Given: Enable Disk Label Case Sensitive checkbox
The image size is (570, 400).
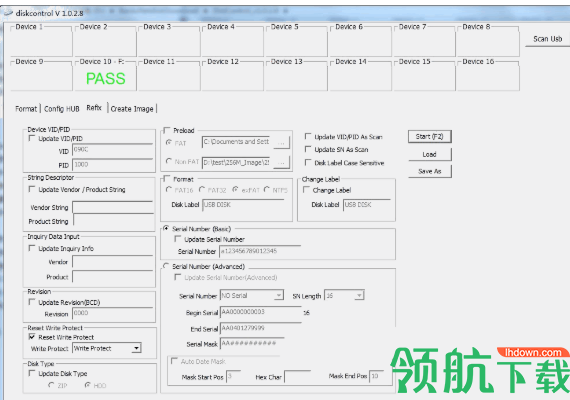Looking at the screenshot, I should point(308,162).
